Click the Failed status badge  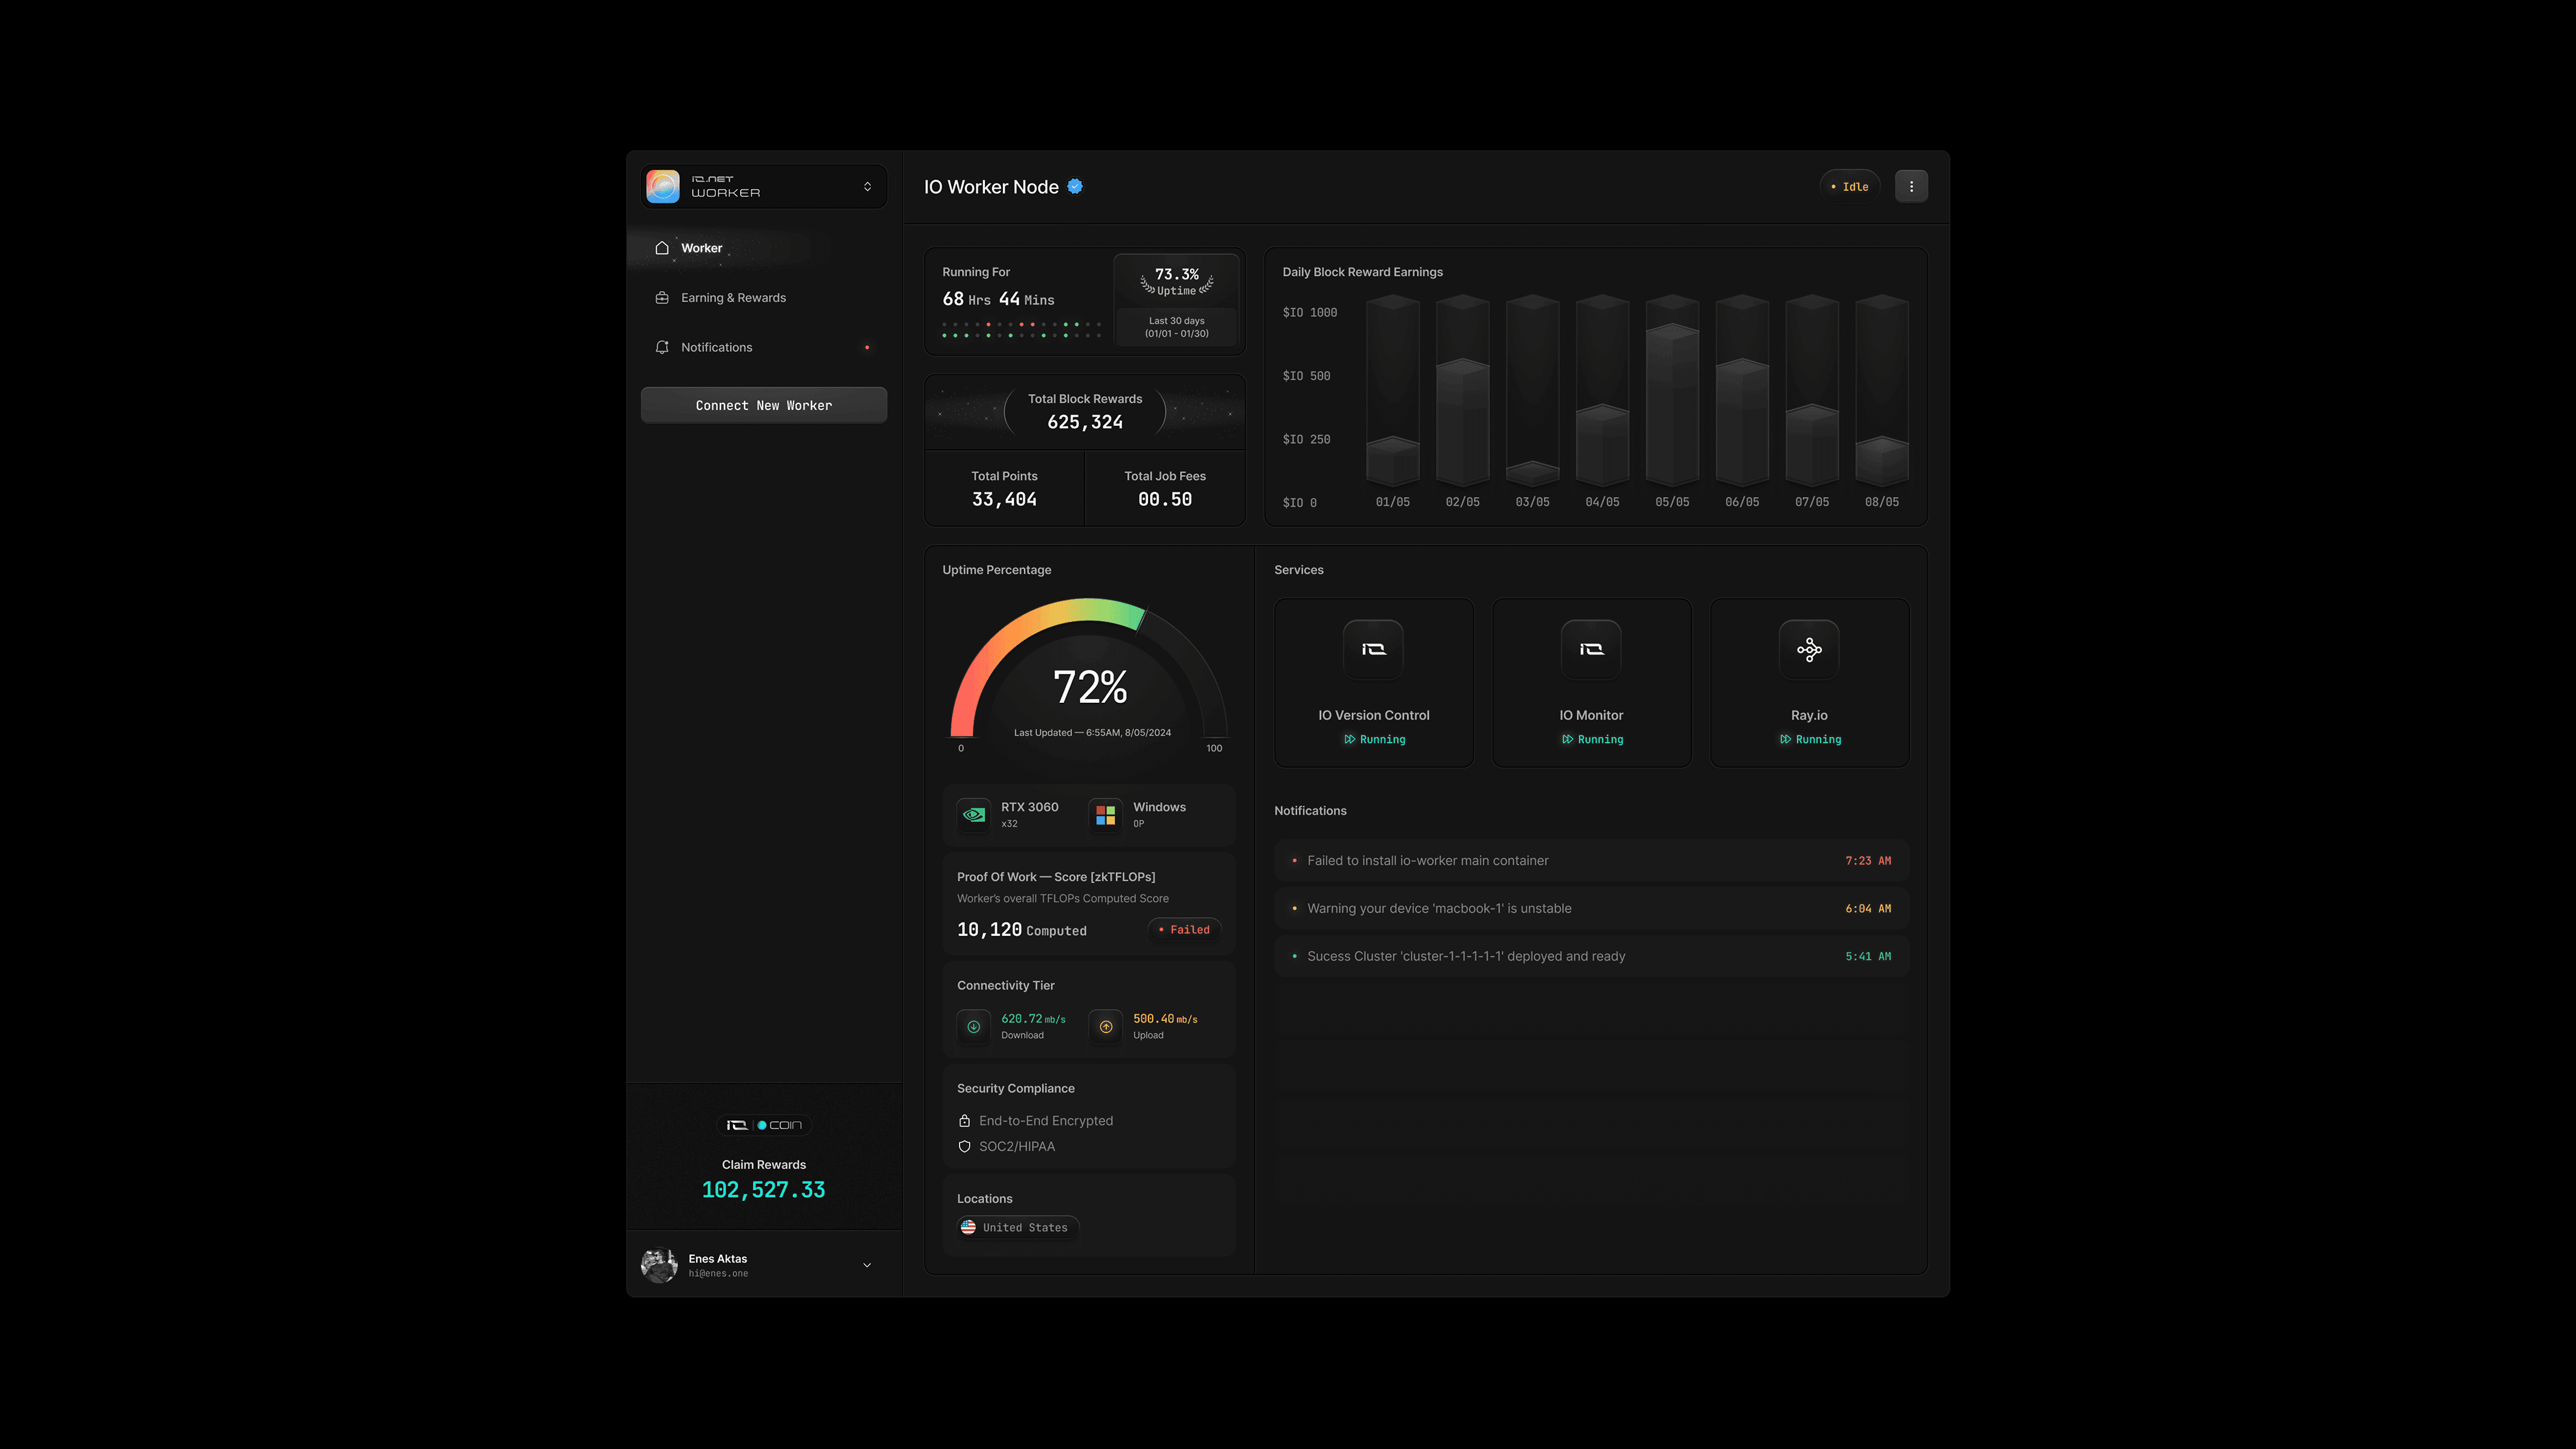point(1184,930)
